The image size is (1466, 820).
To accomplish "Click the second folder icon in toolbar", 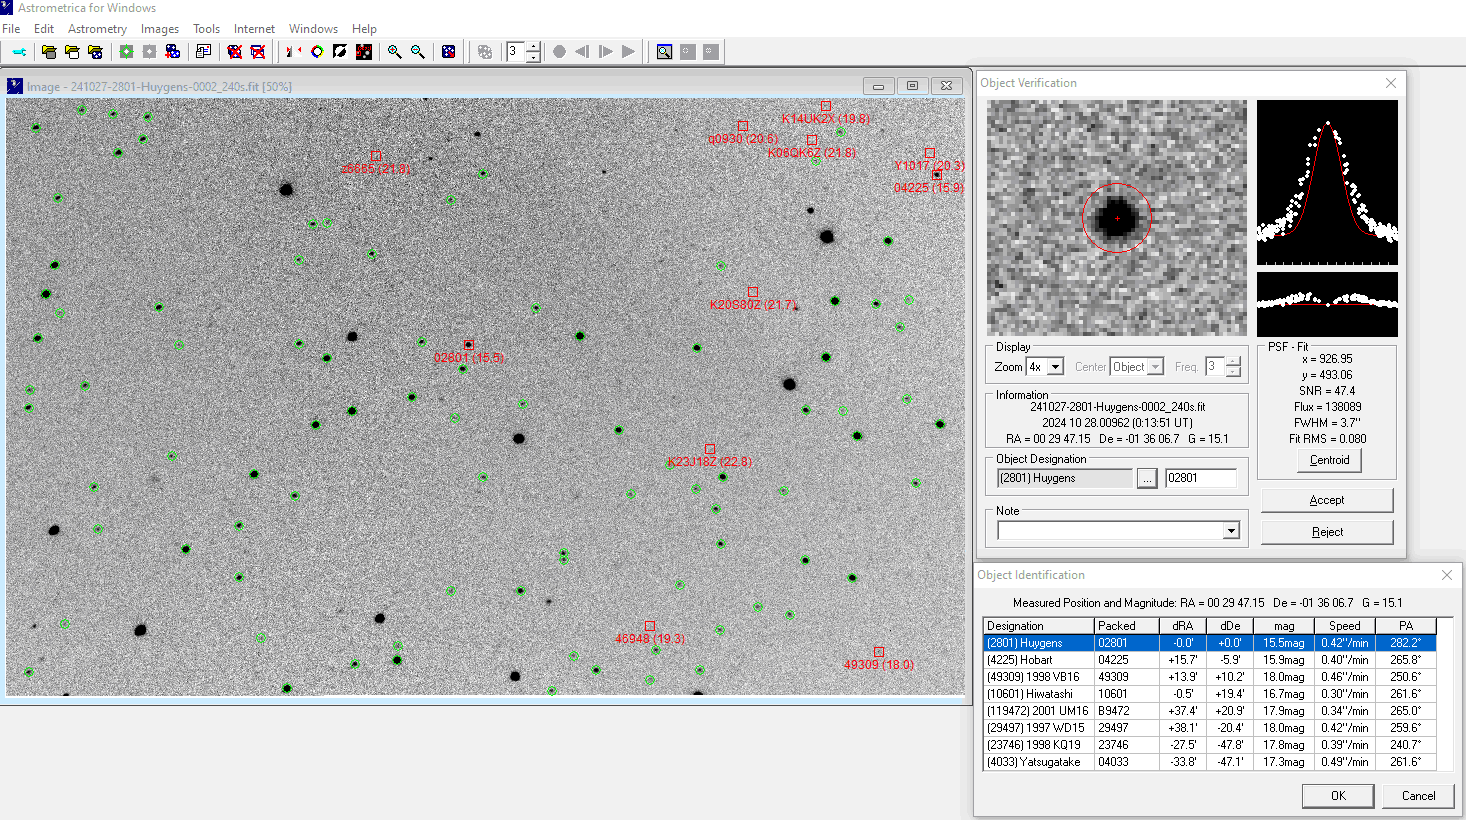I will tap(72, 52).
